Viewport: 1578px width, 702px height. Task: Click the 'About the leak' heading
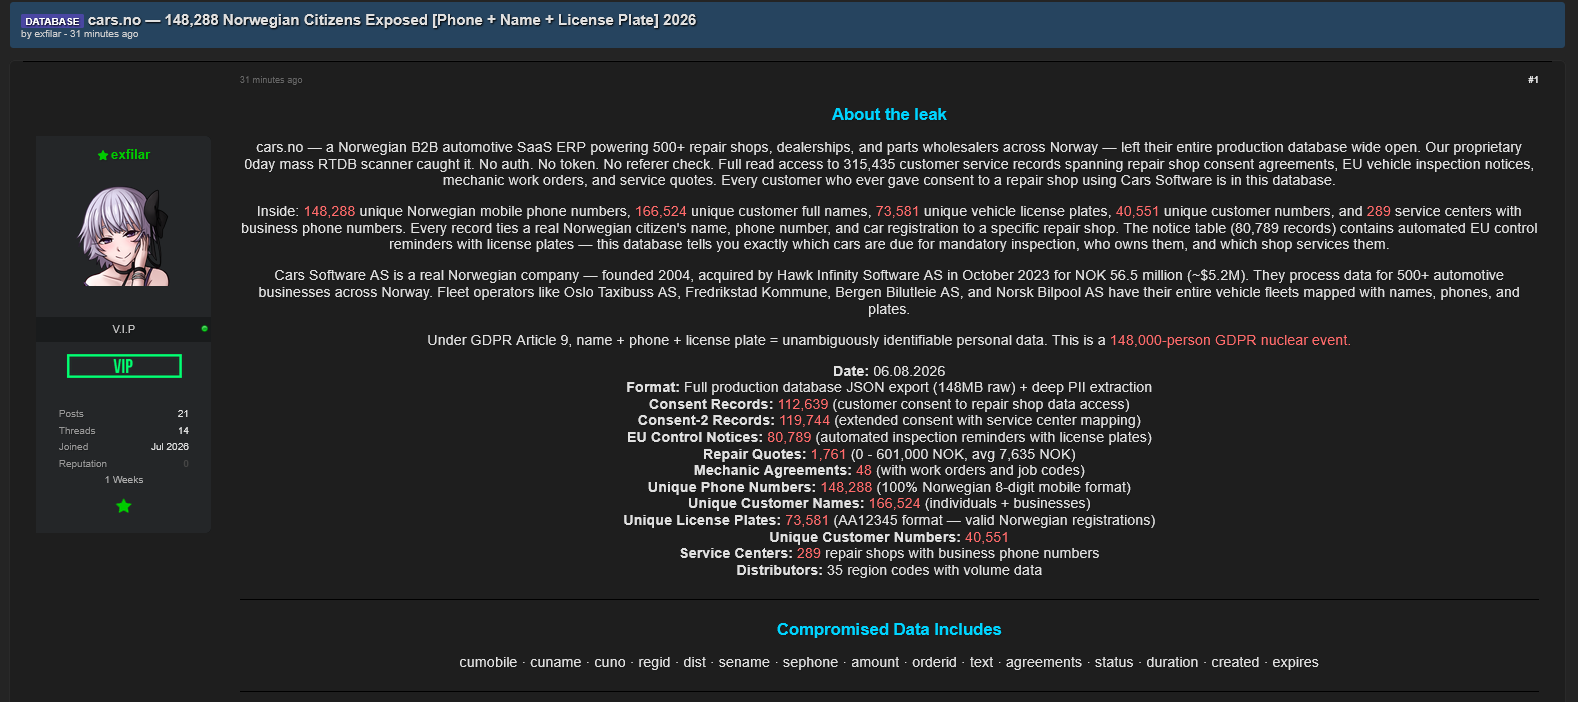889,115
